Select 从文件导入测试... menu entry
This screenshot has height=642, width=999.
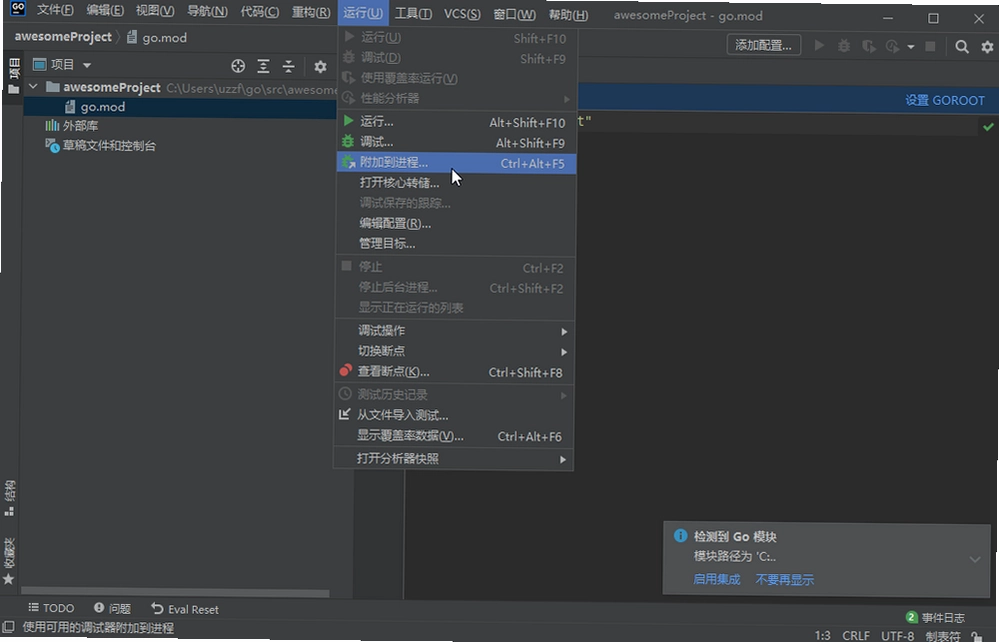click(x=454, y=415)
